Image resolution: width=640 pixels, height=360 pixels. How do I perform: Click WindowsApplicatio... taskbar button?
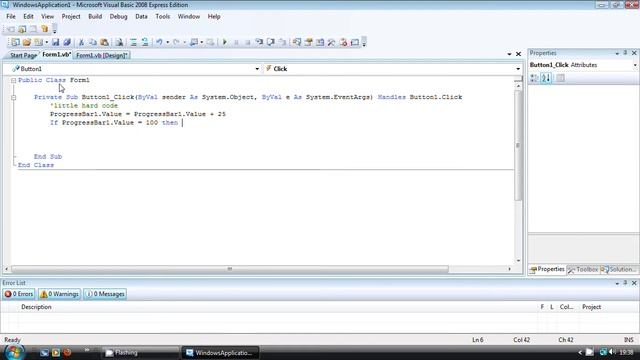click(220, 353)
